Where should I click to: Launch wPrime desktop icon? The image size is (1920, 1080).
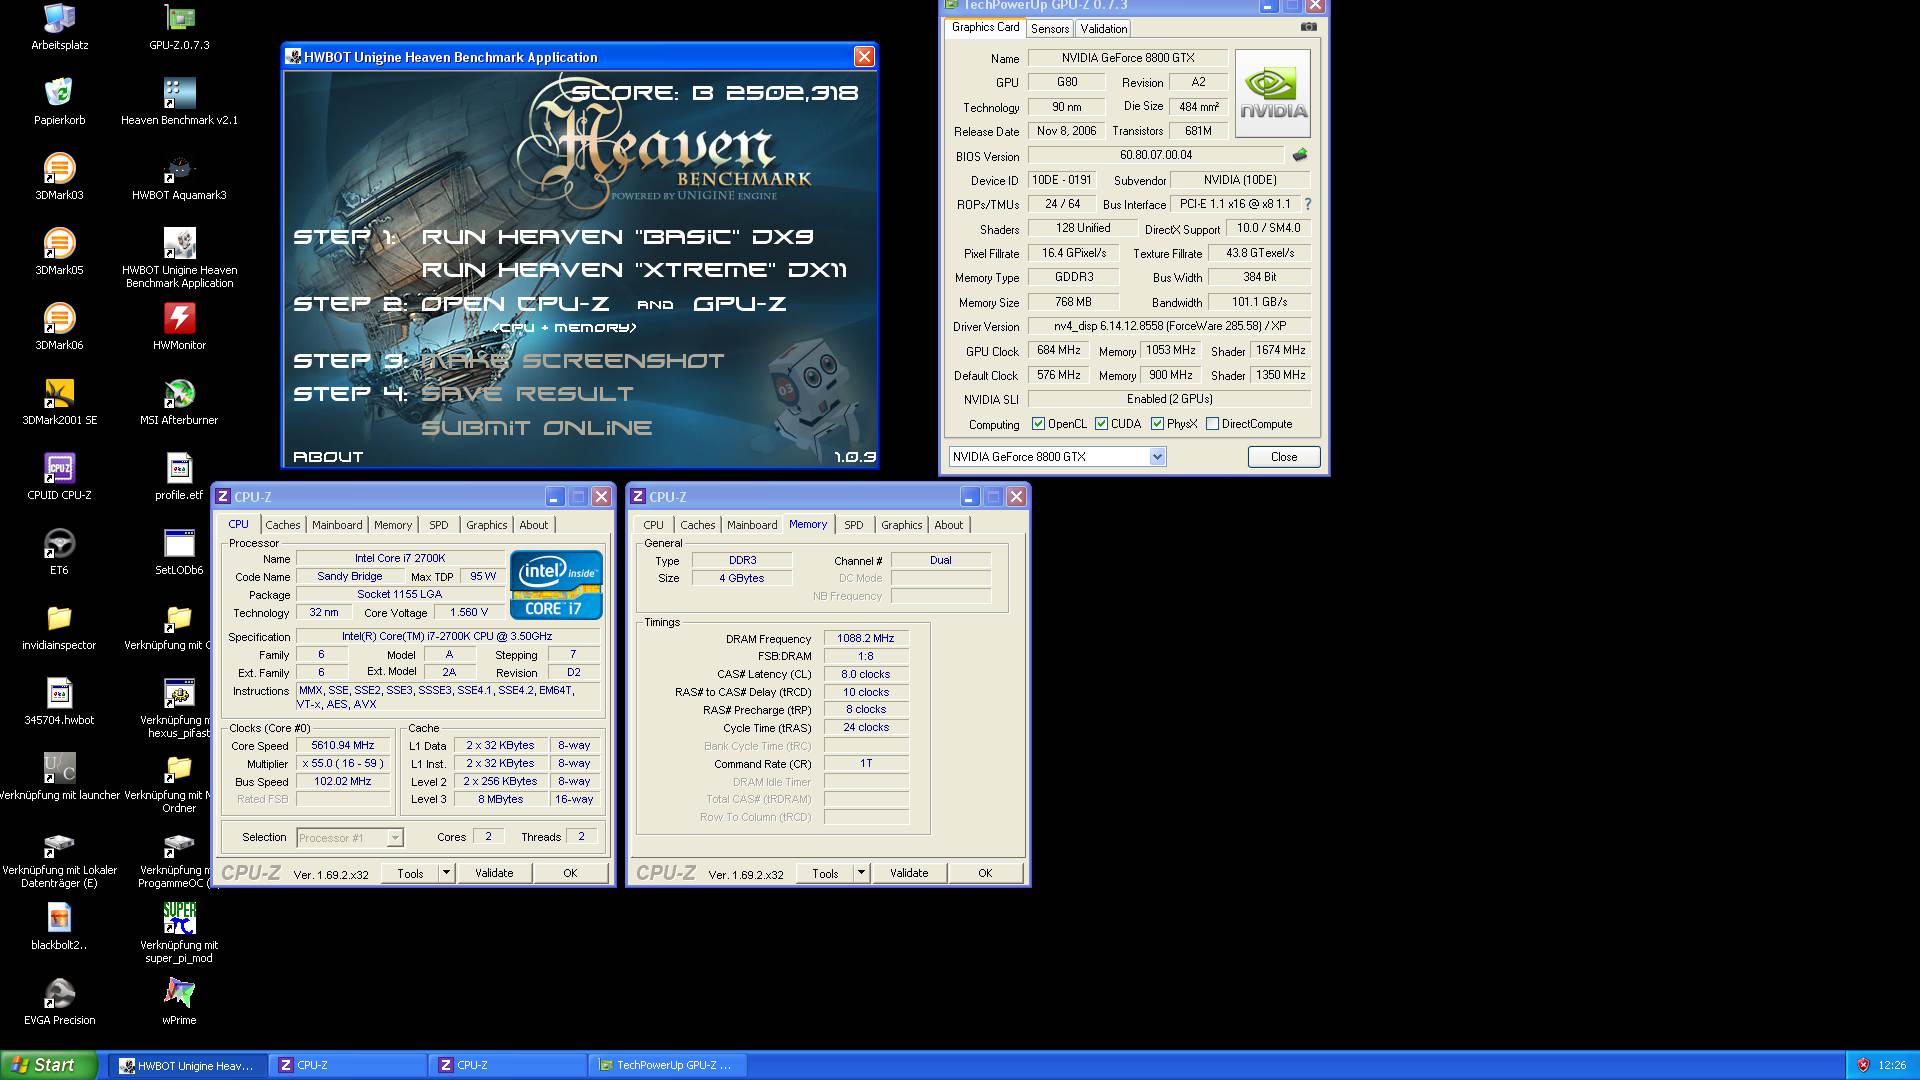click(x=179, y=1001)
